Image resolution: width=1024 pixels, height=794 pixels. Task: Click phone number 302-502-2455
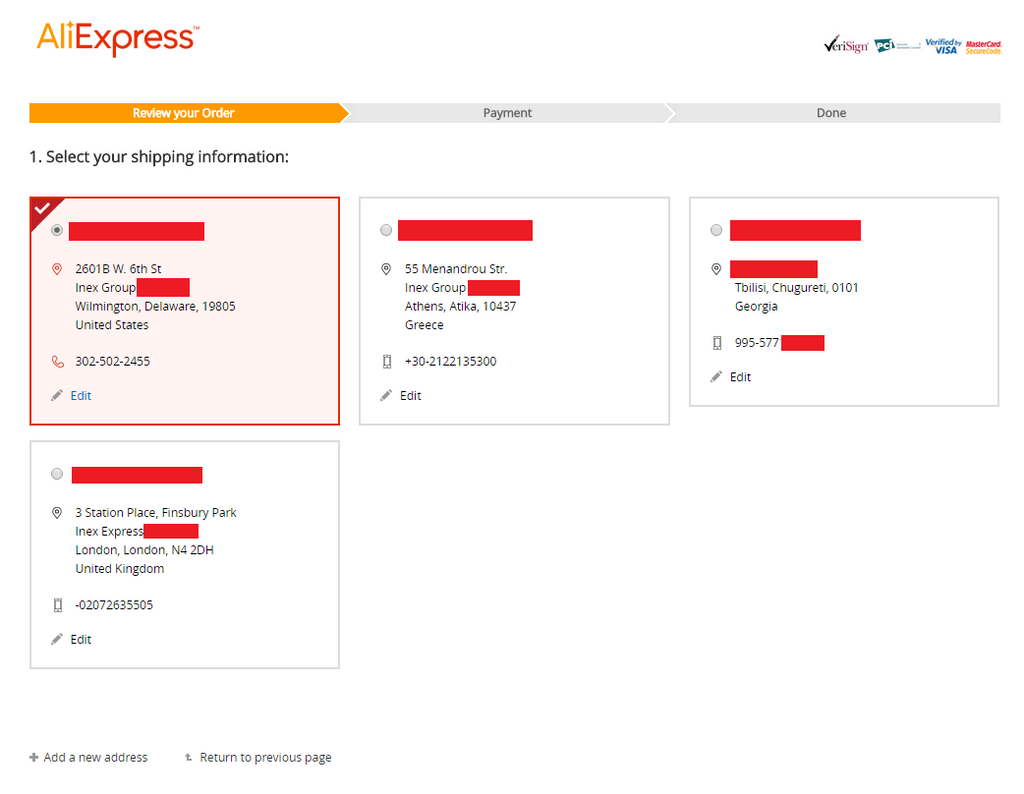[x=112, y=362]
